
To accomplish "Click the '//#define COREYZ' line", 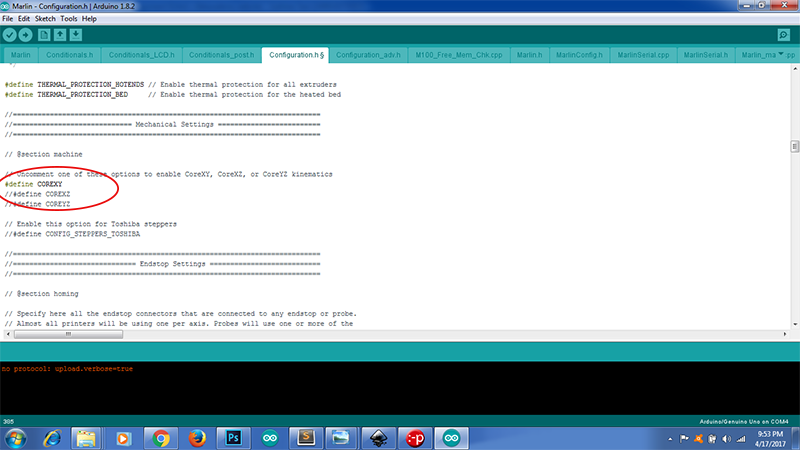I will (x=37, y=204).
